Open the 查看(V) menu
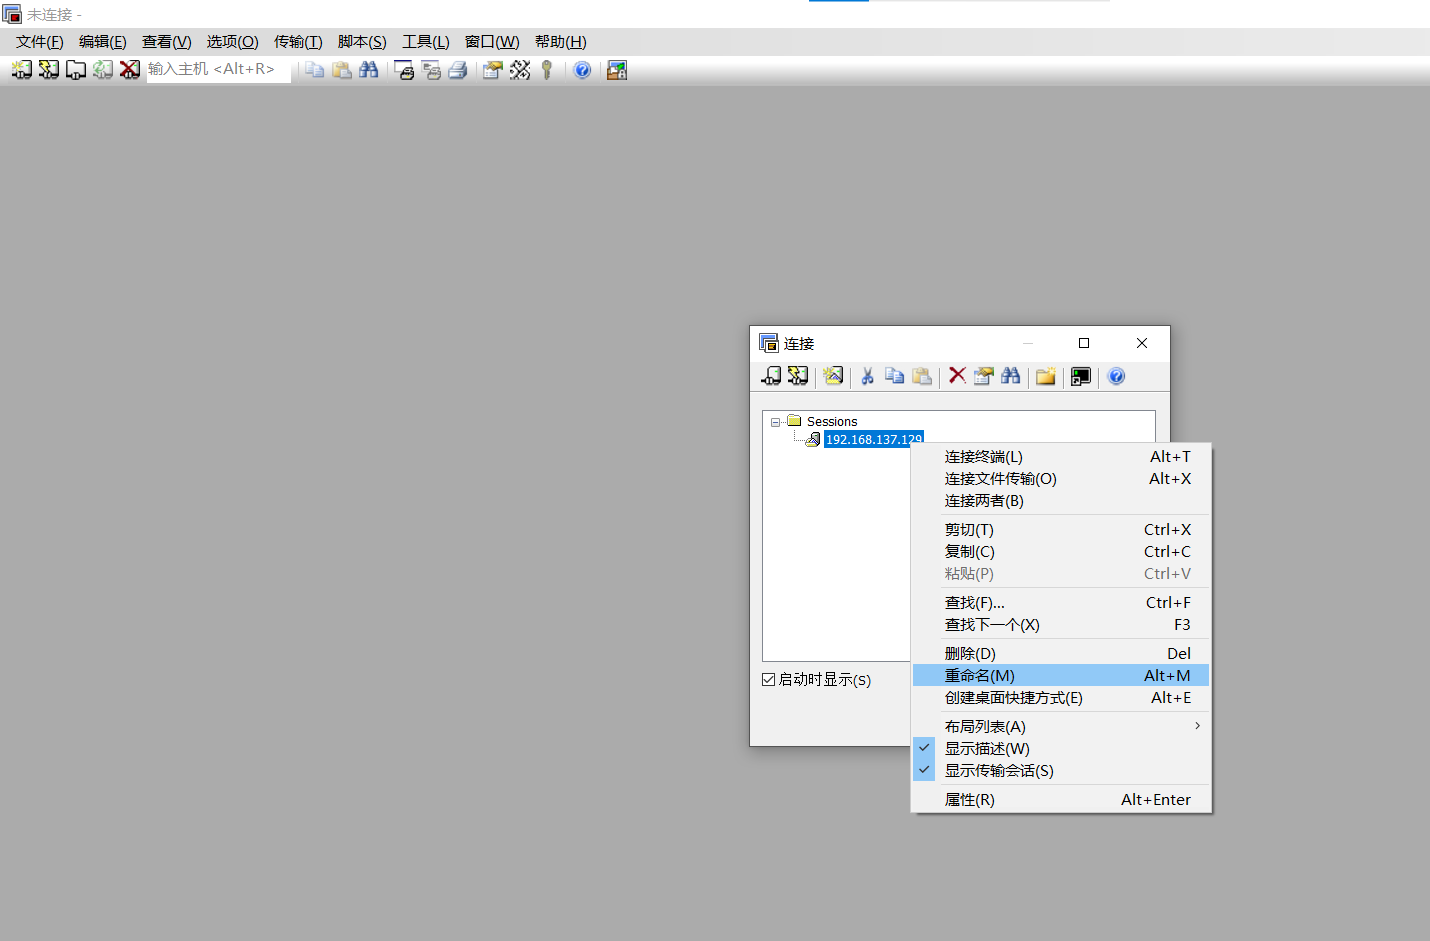Image resolution: width=1430 pixels, height=941 pixels. [x=167, y=42]
